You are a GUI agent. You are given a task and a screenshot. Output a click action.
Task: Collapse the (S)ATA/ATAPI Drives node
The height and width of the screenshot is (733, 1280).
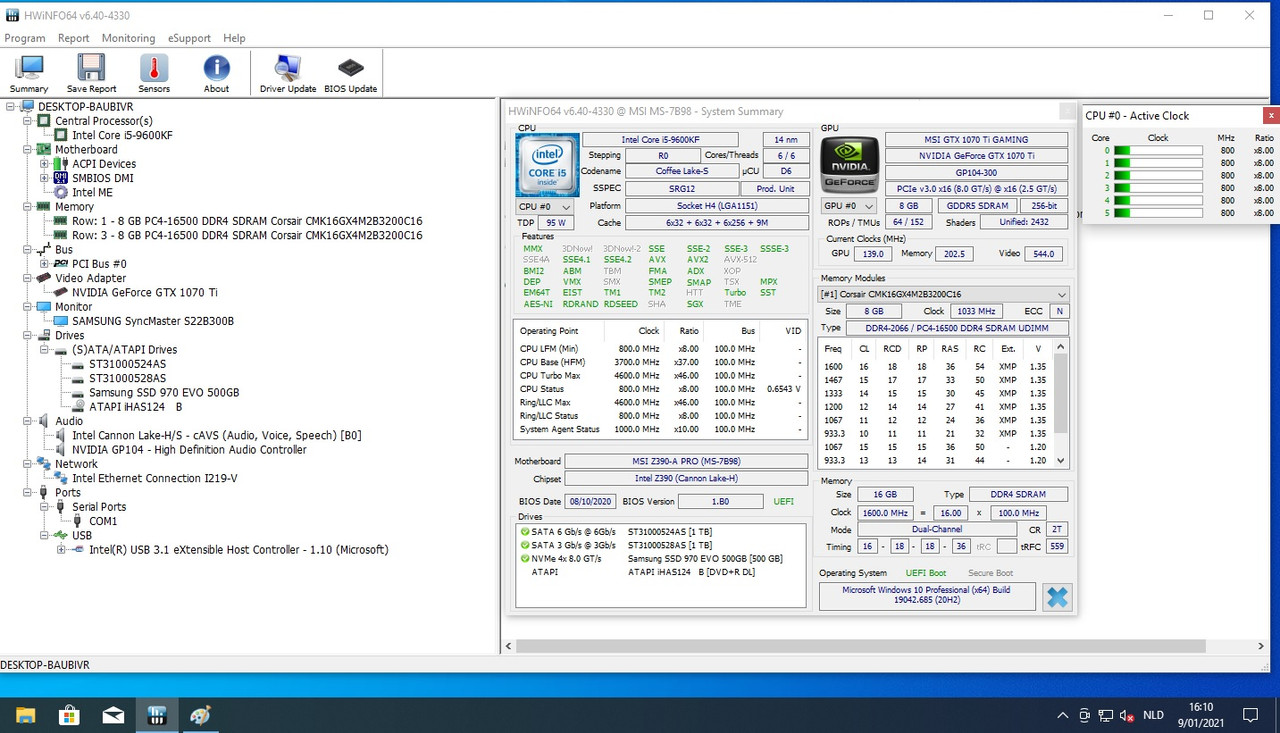point(44,350)
